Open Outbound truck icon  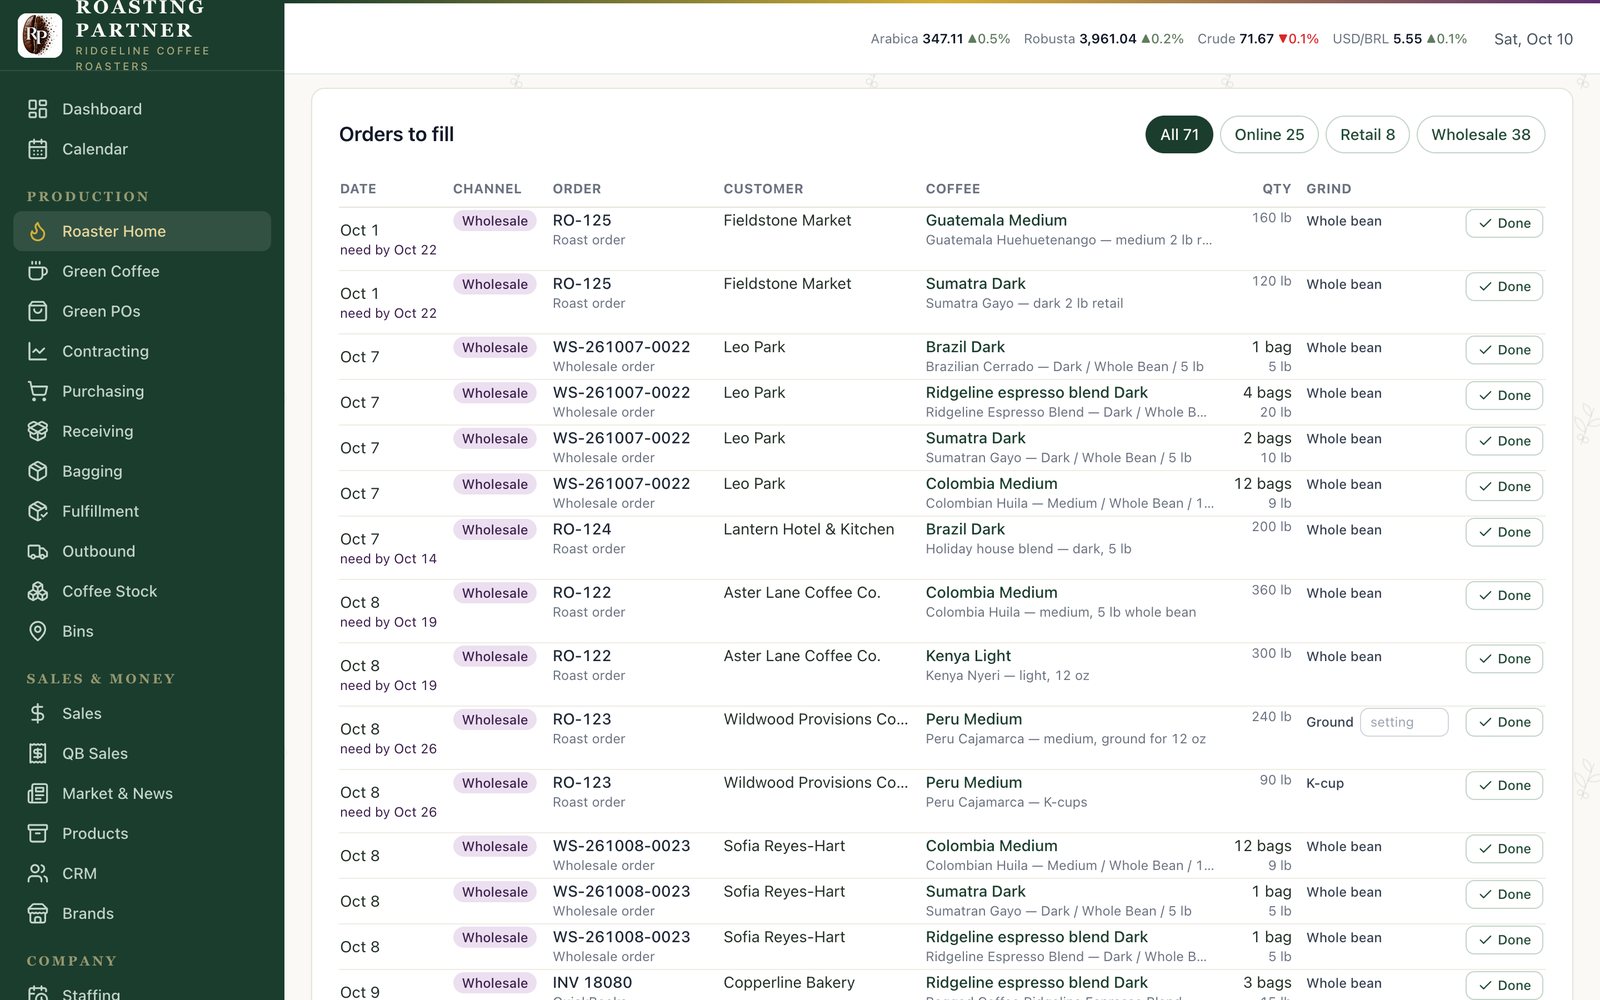click(38, 551)
